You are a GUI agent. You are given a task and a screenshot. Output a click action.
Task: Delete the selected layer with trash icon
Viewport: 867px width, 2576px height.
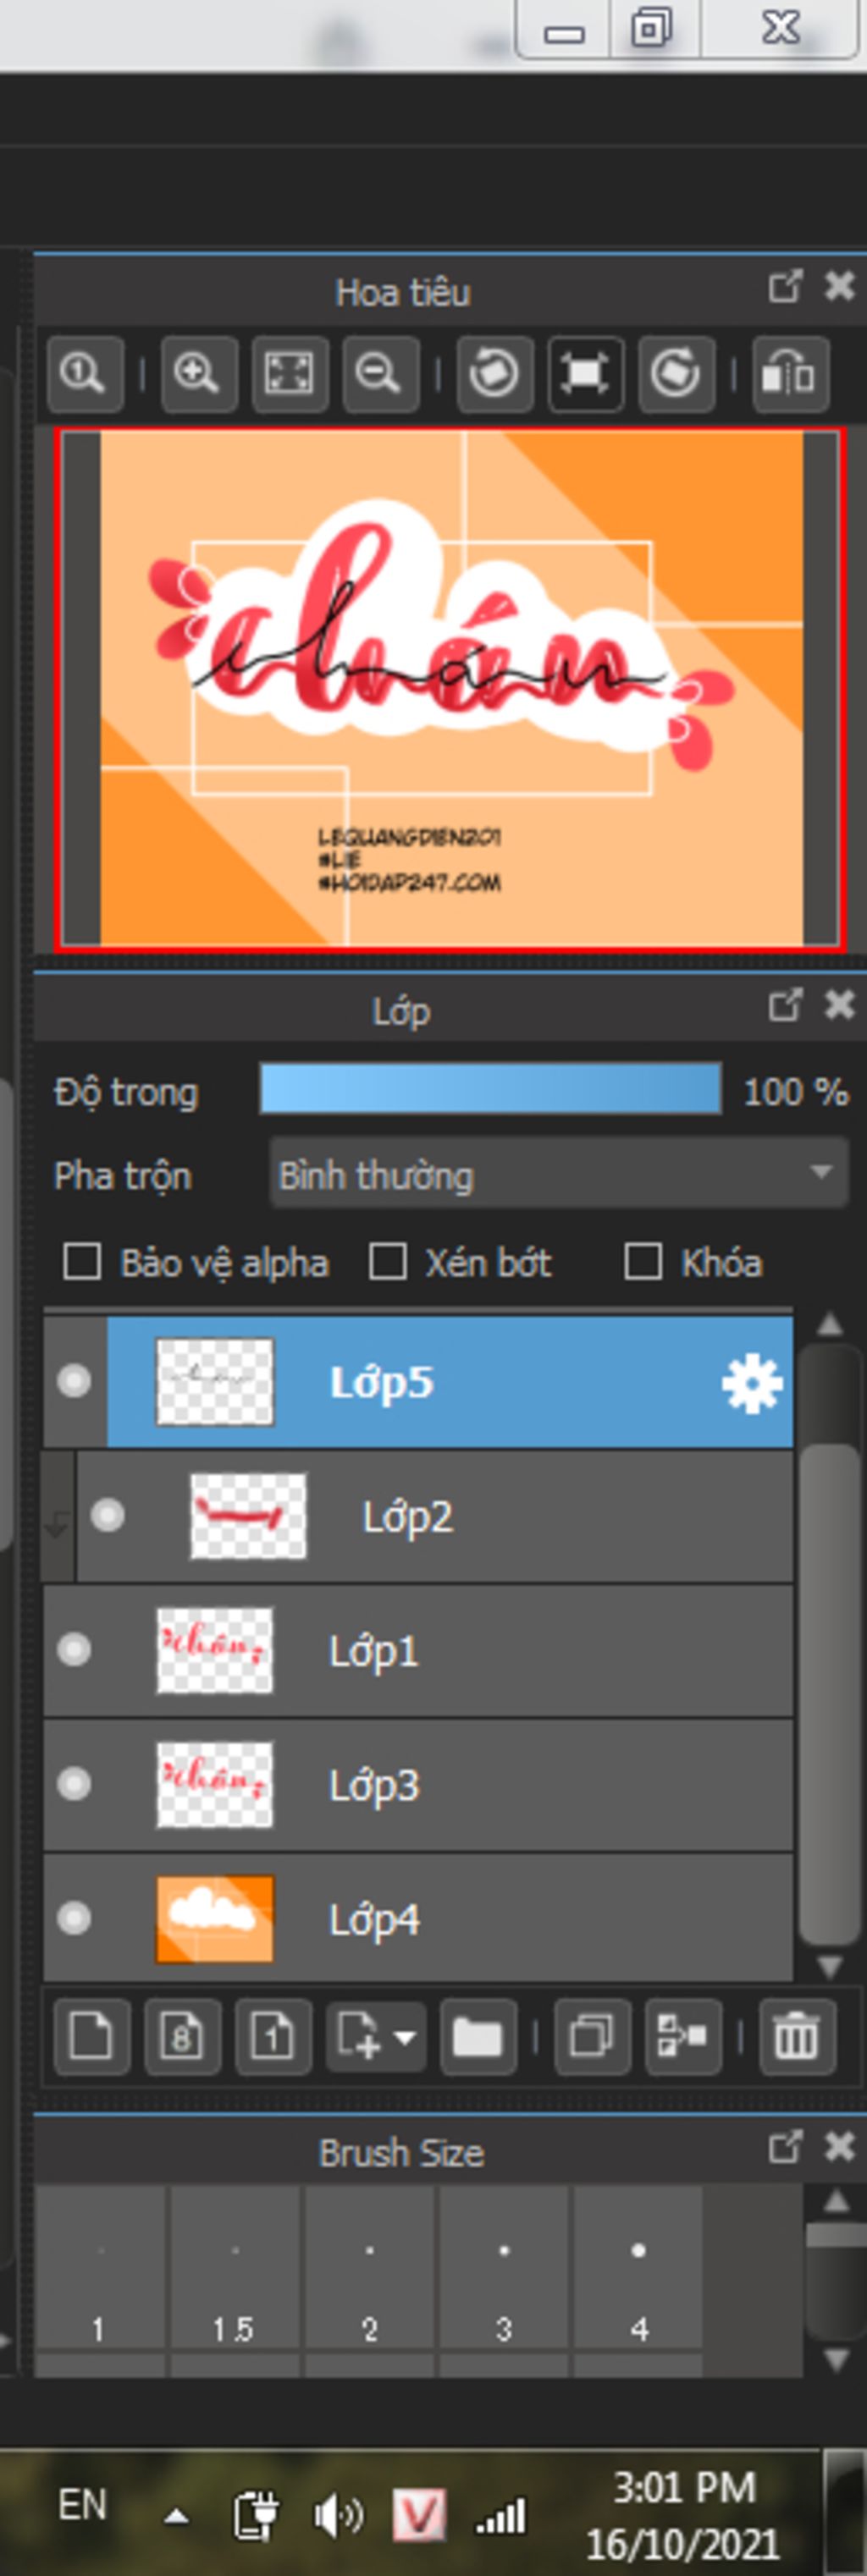point(796,2037)
